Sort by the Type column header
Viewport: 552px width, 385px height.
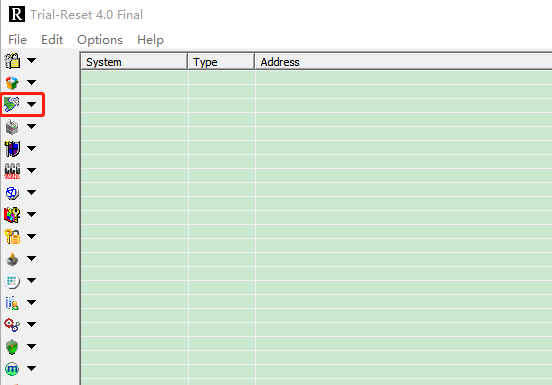coord(221,62)
